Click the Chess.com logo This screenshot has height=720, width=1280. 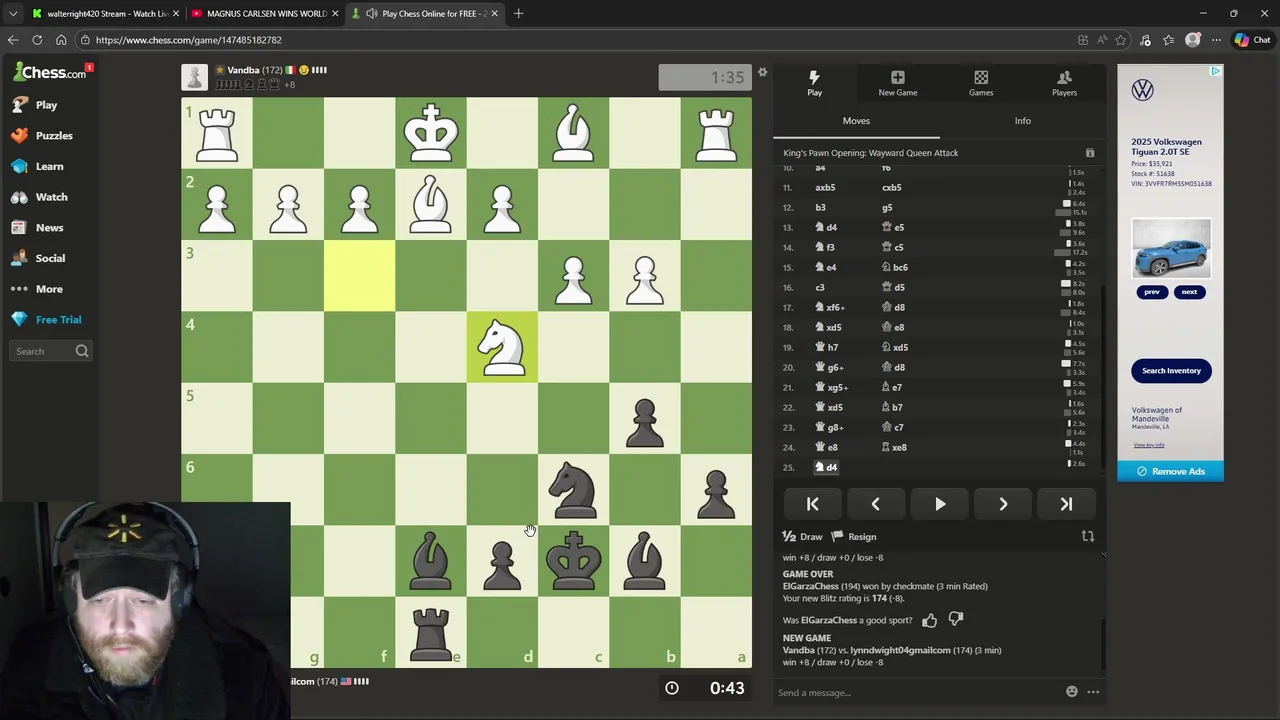click(49, 72)
